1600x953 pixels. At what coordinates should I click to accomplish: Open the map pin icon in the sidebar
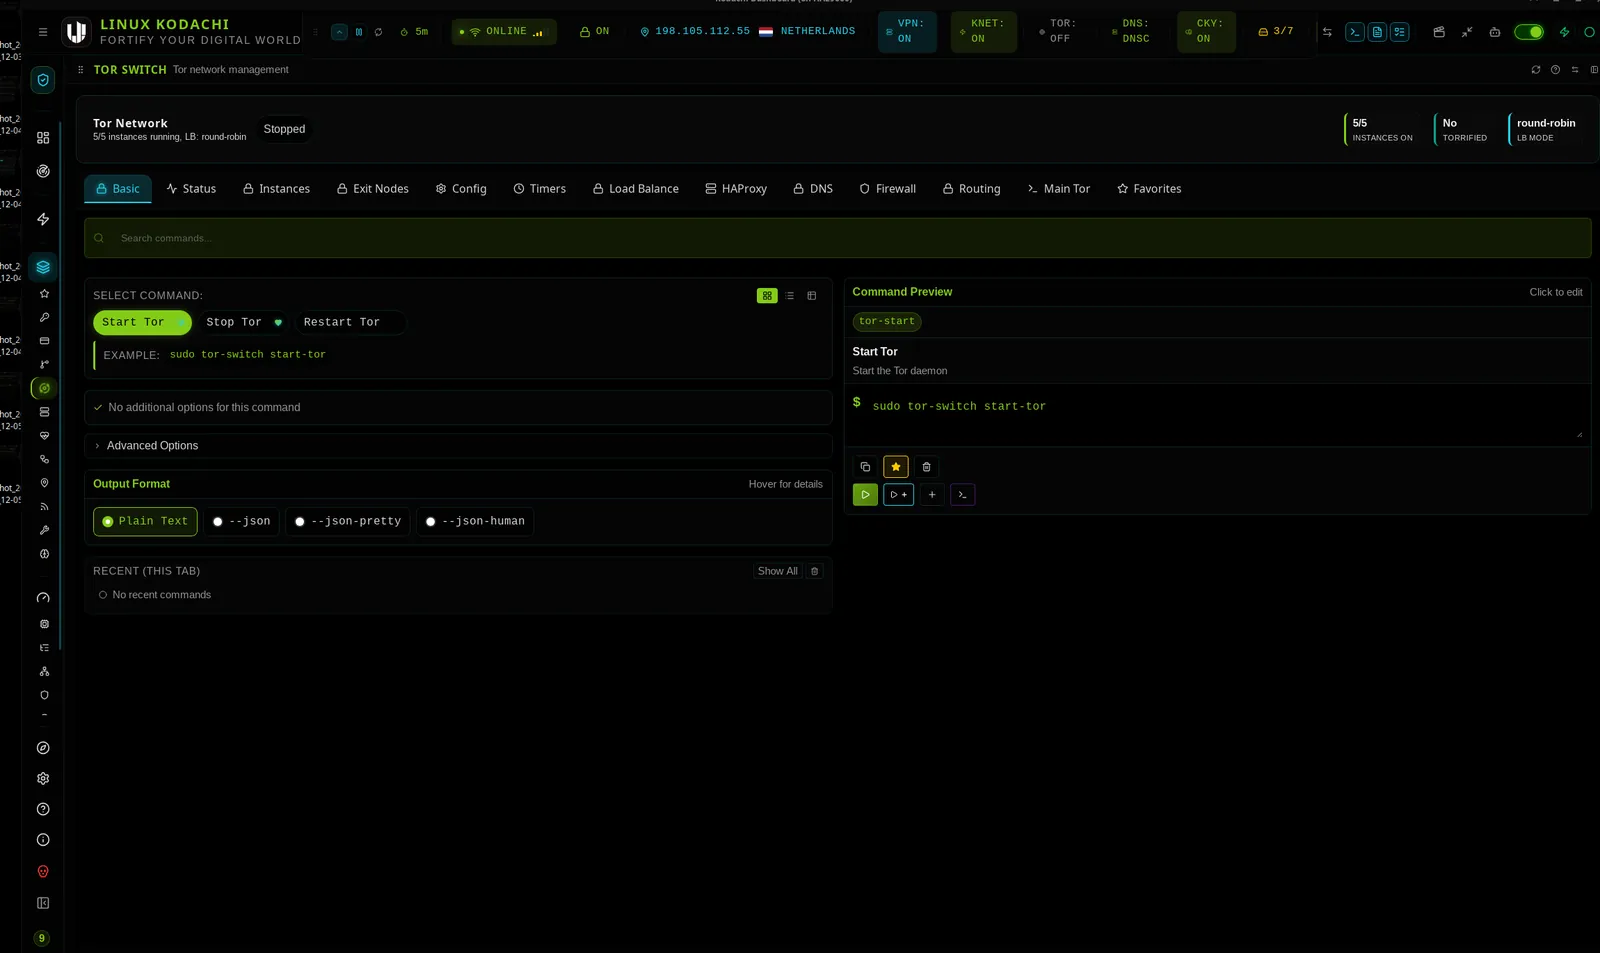pos(44,483)
